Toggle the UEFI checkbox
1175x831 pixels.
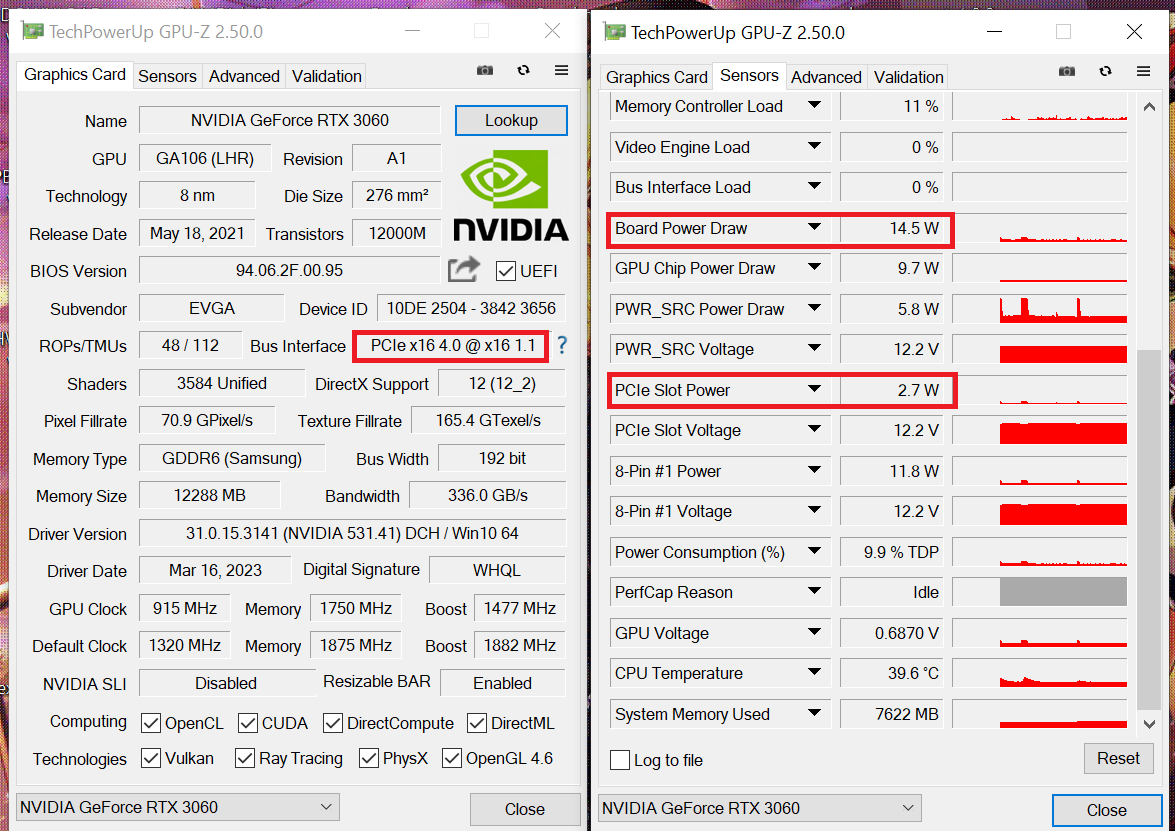[506, 271]
